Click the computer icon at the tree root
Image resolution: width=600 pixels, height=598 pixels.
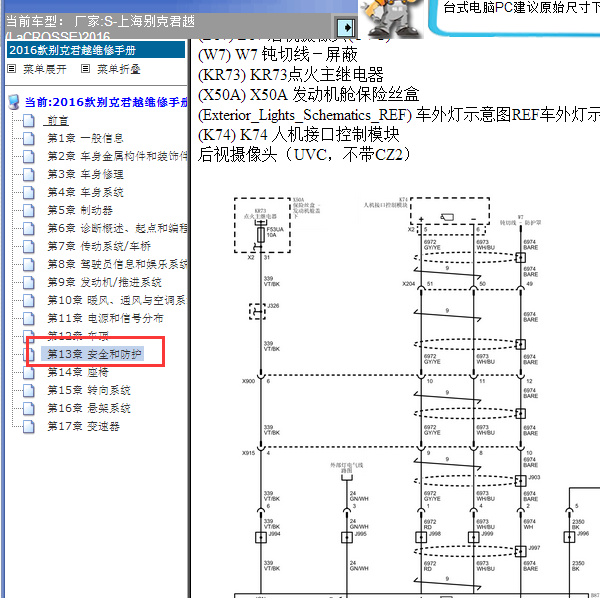14,102
